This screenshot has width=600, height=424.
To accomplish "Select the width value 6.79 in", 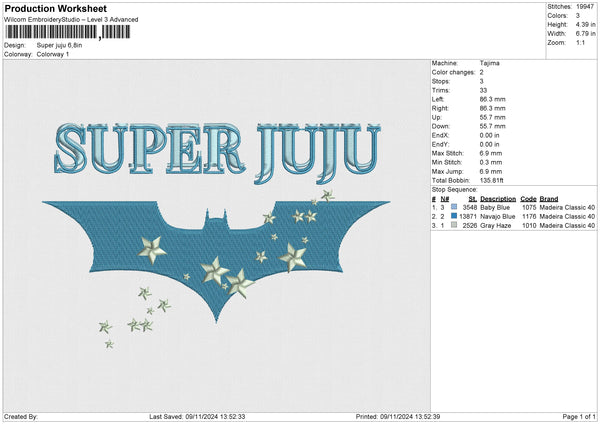I will 586,34.
